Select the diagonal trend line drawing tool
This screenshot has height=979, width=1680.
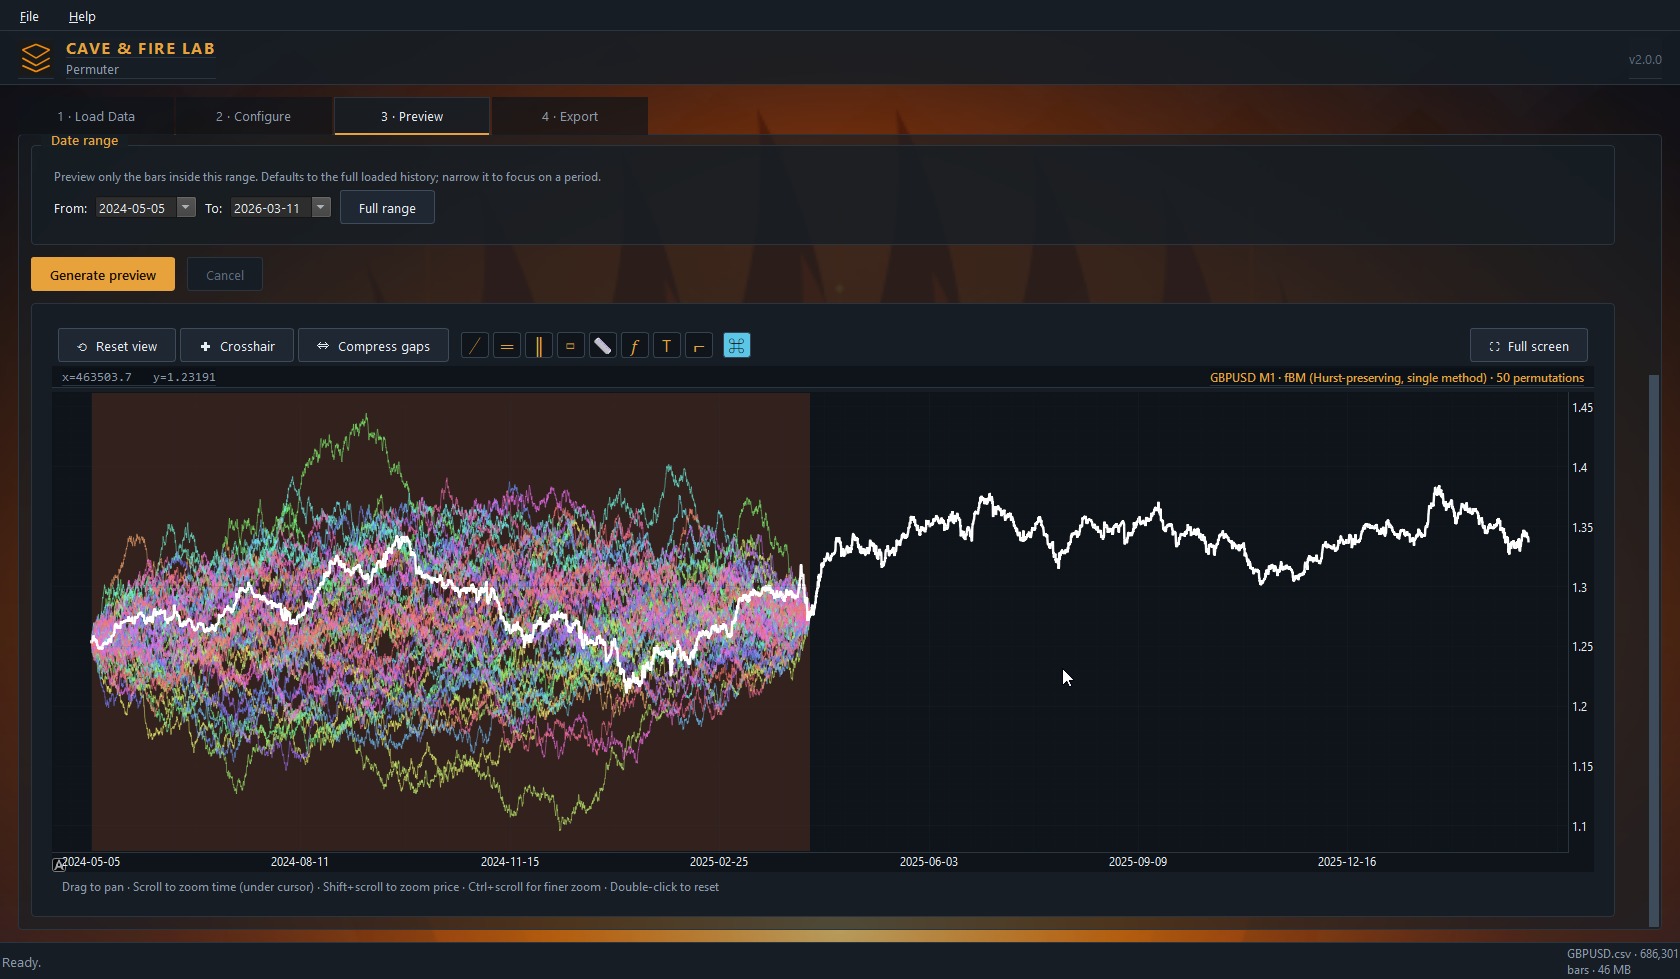tap(475, 346)
